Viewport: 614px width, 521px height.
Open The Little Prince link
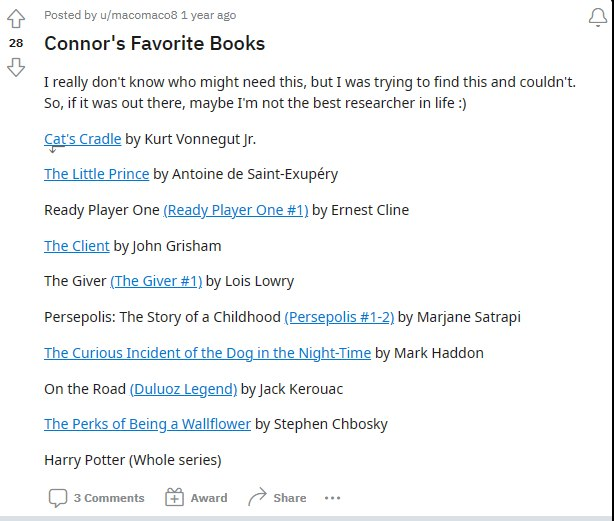click(96, 174)
